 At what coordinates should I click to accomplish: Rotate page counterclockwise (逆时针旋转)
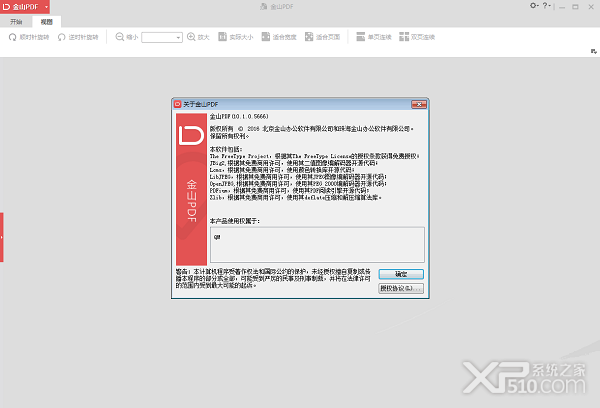(78, 37)
